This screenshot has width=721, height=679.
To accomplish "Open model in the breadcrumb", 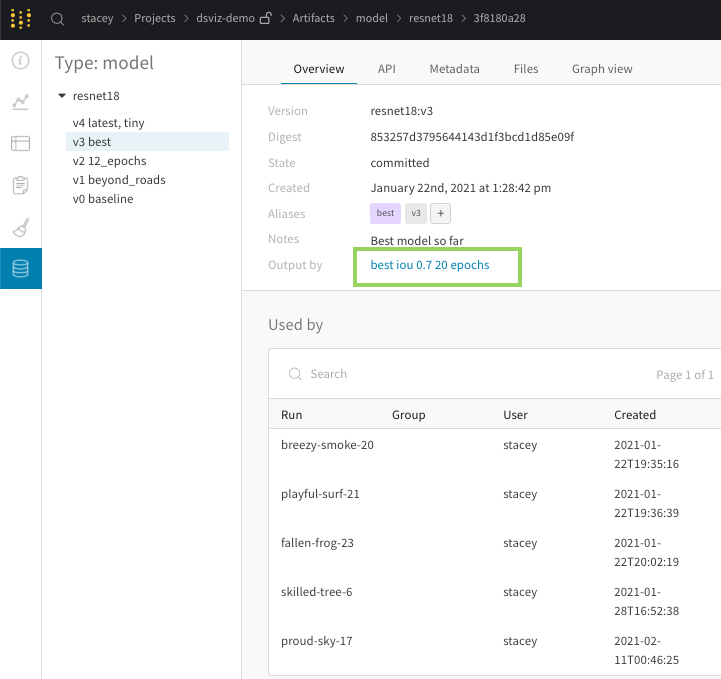I will click(x=372, y=18).
